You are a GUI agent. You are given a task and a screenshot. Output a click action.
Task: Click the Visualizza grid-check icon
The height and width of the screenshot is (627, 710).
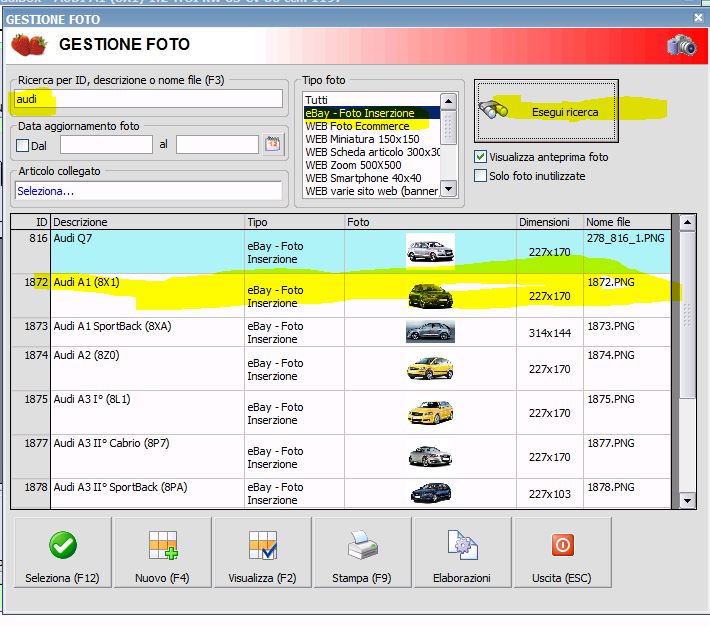pos(263,545)
